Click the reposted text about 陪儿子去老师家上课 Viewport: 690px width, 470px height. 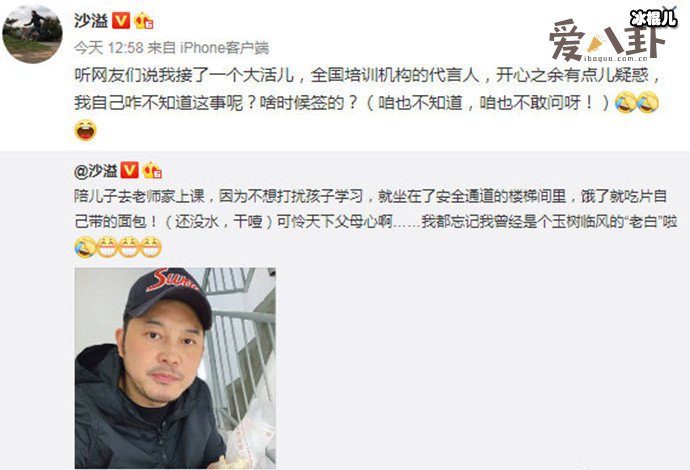click(x=375, y=209)
